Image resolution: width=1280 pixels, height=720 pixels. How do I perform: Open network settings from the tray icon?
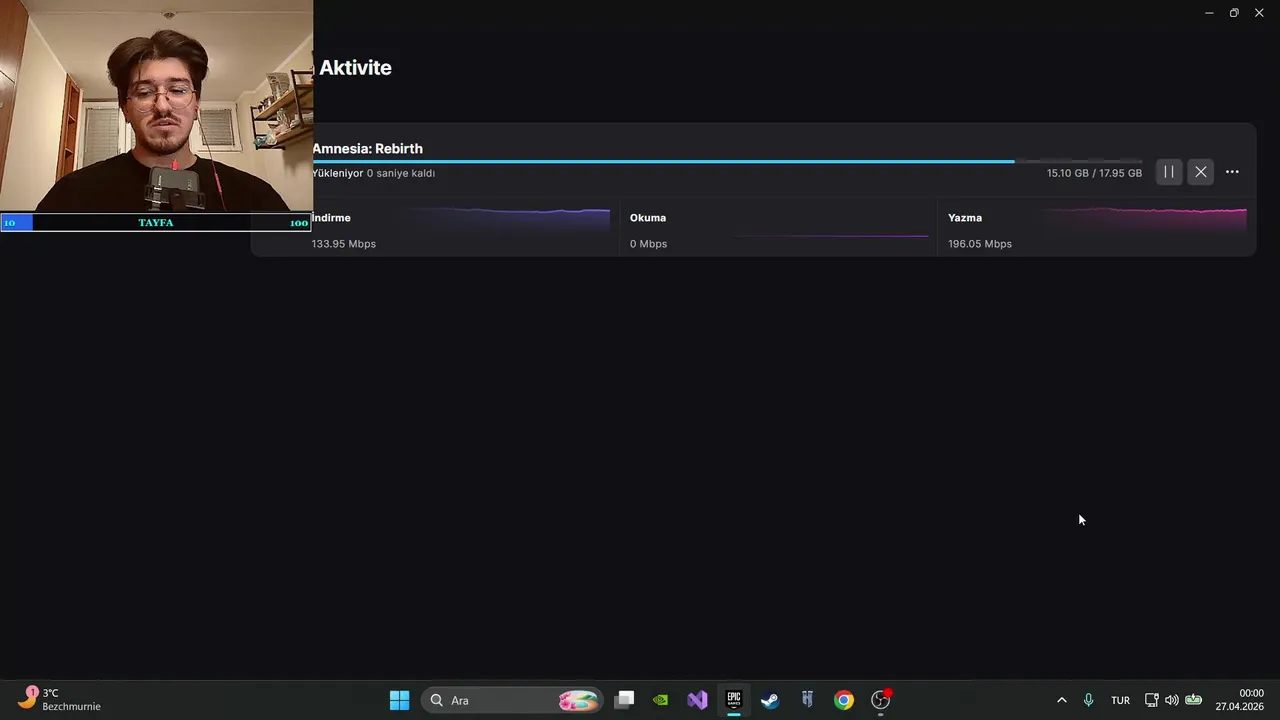[1151, 700]
